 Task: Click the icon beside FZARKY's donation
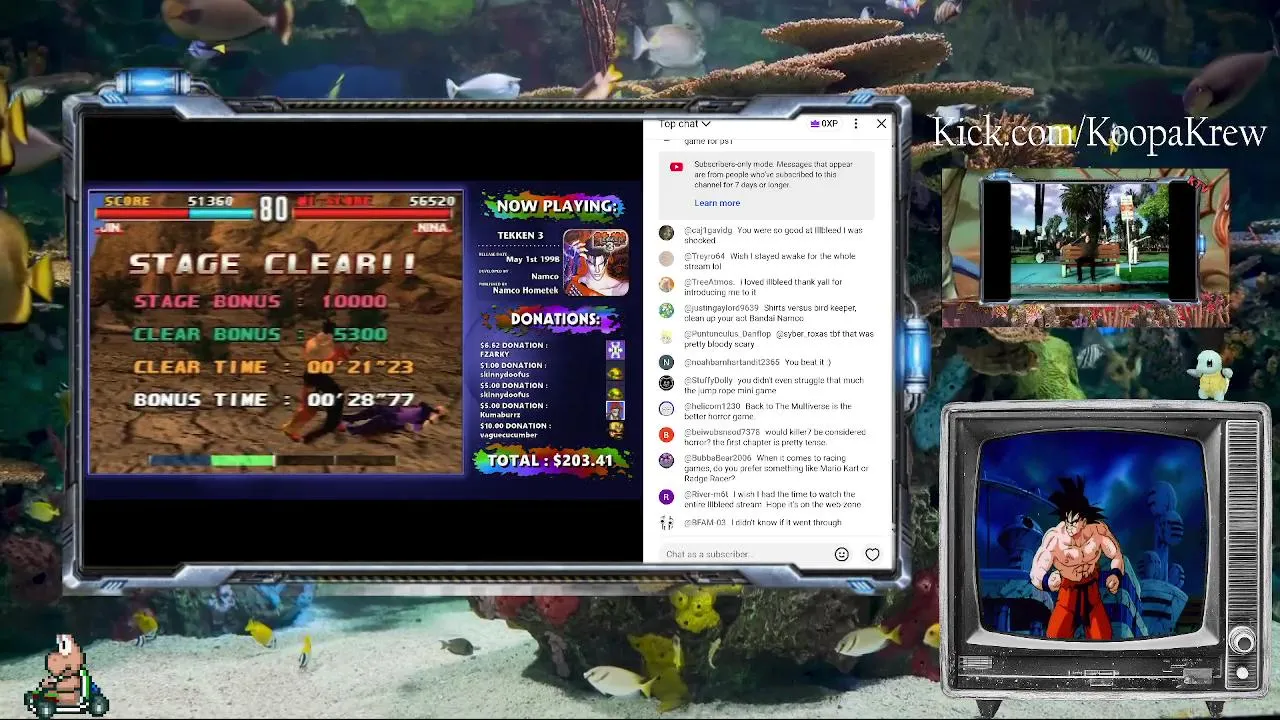click(x=615, y=349)
